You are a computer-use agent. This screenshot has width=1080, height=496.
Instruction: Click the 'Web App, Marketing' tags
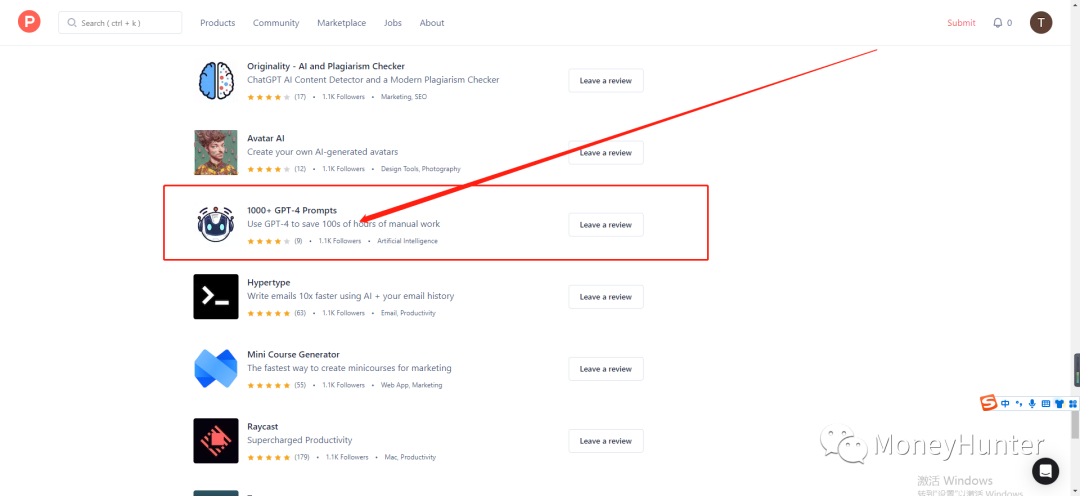coord(411,385)
